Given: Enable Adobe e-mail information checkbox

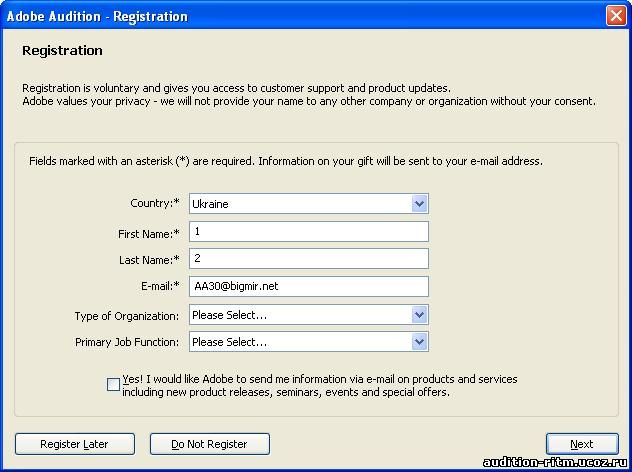Looking at the screenshot, I should (x=113, y=385).
